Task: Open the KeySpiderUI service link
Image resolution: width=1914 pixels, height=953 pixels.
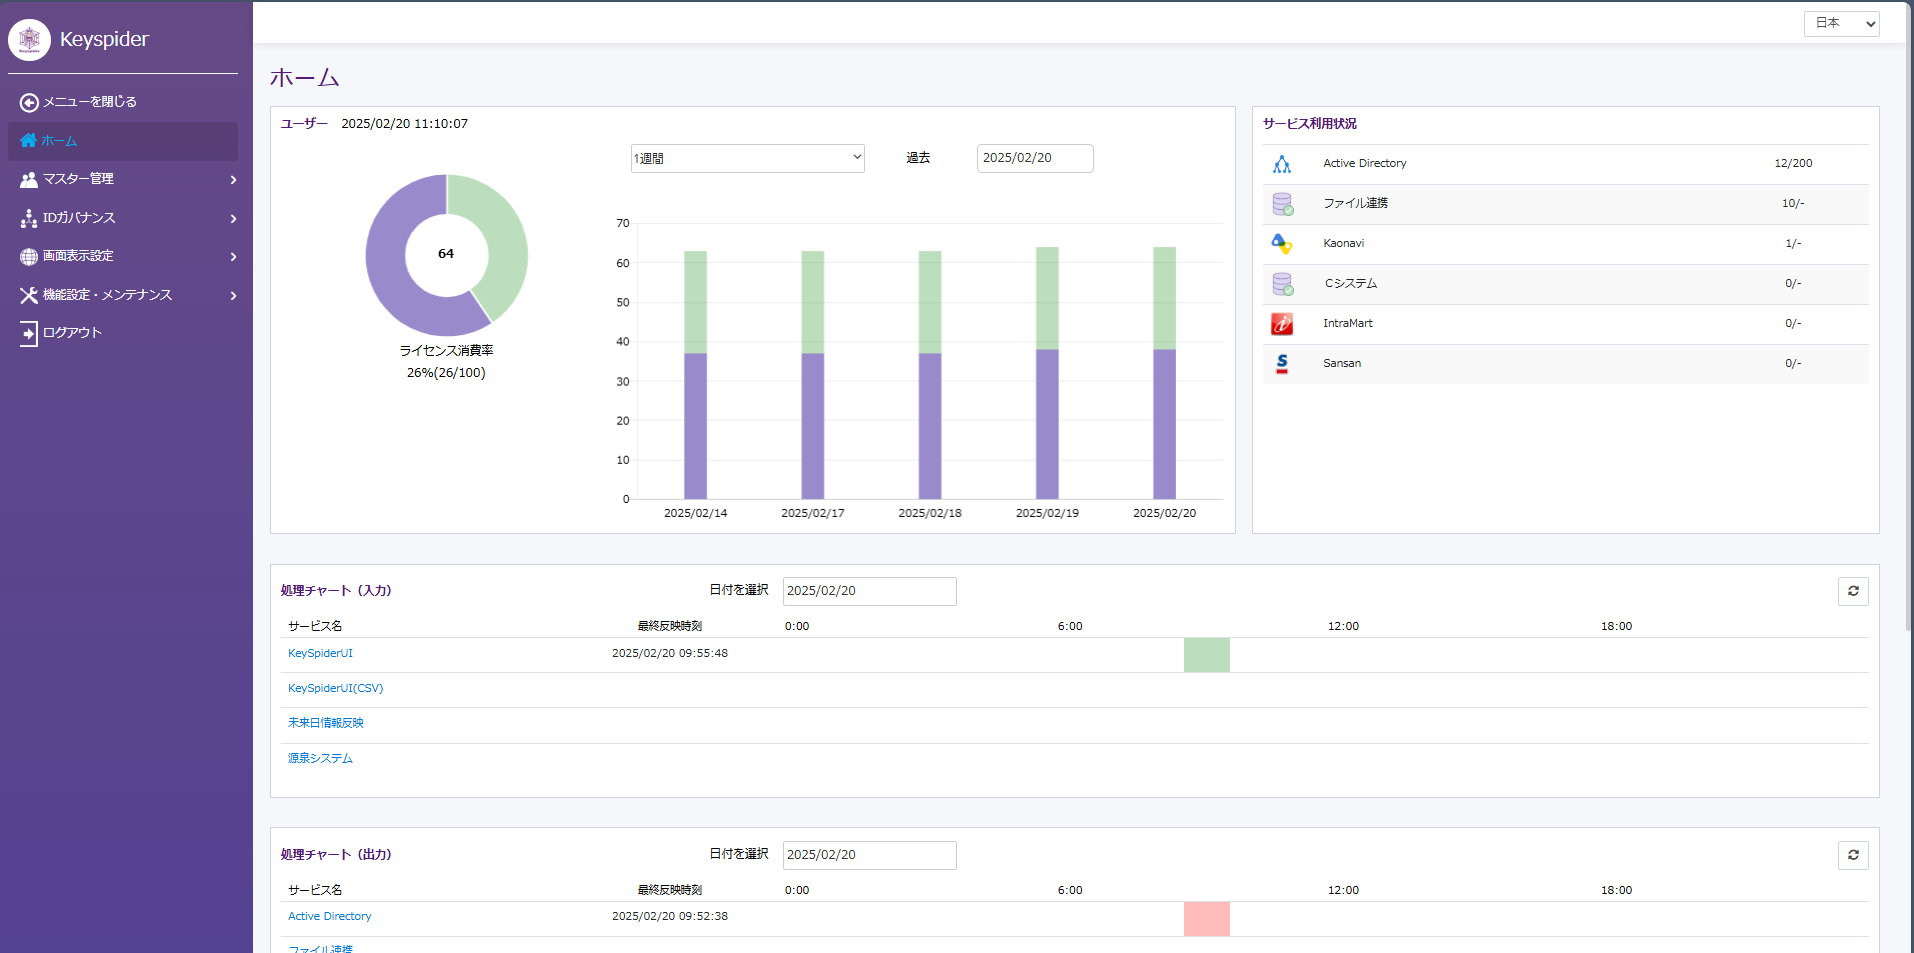Action: pos(320,653)
